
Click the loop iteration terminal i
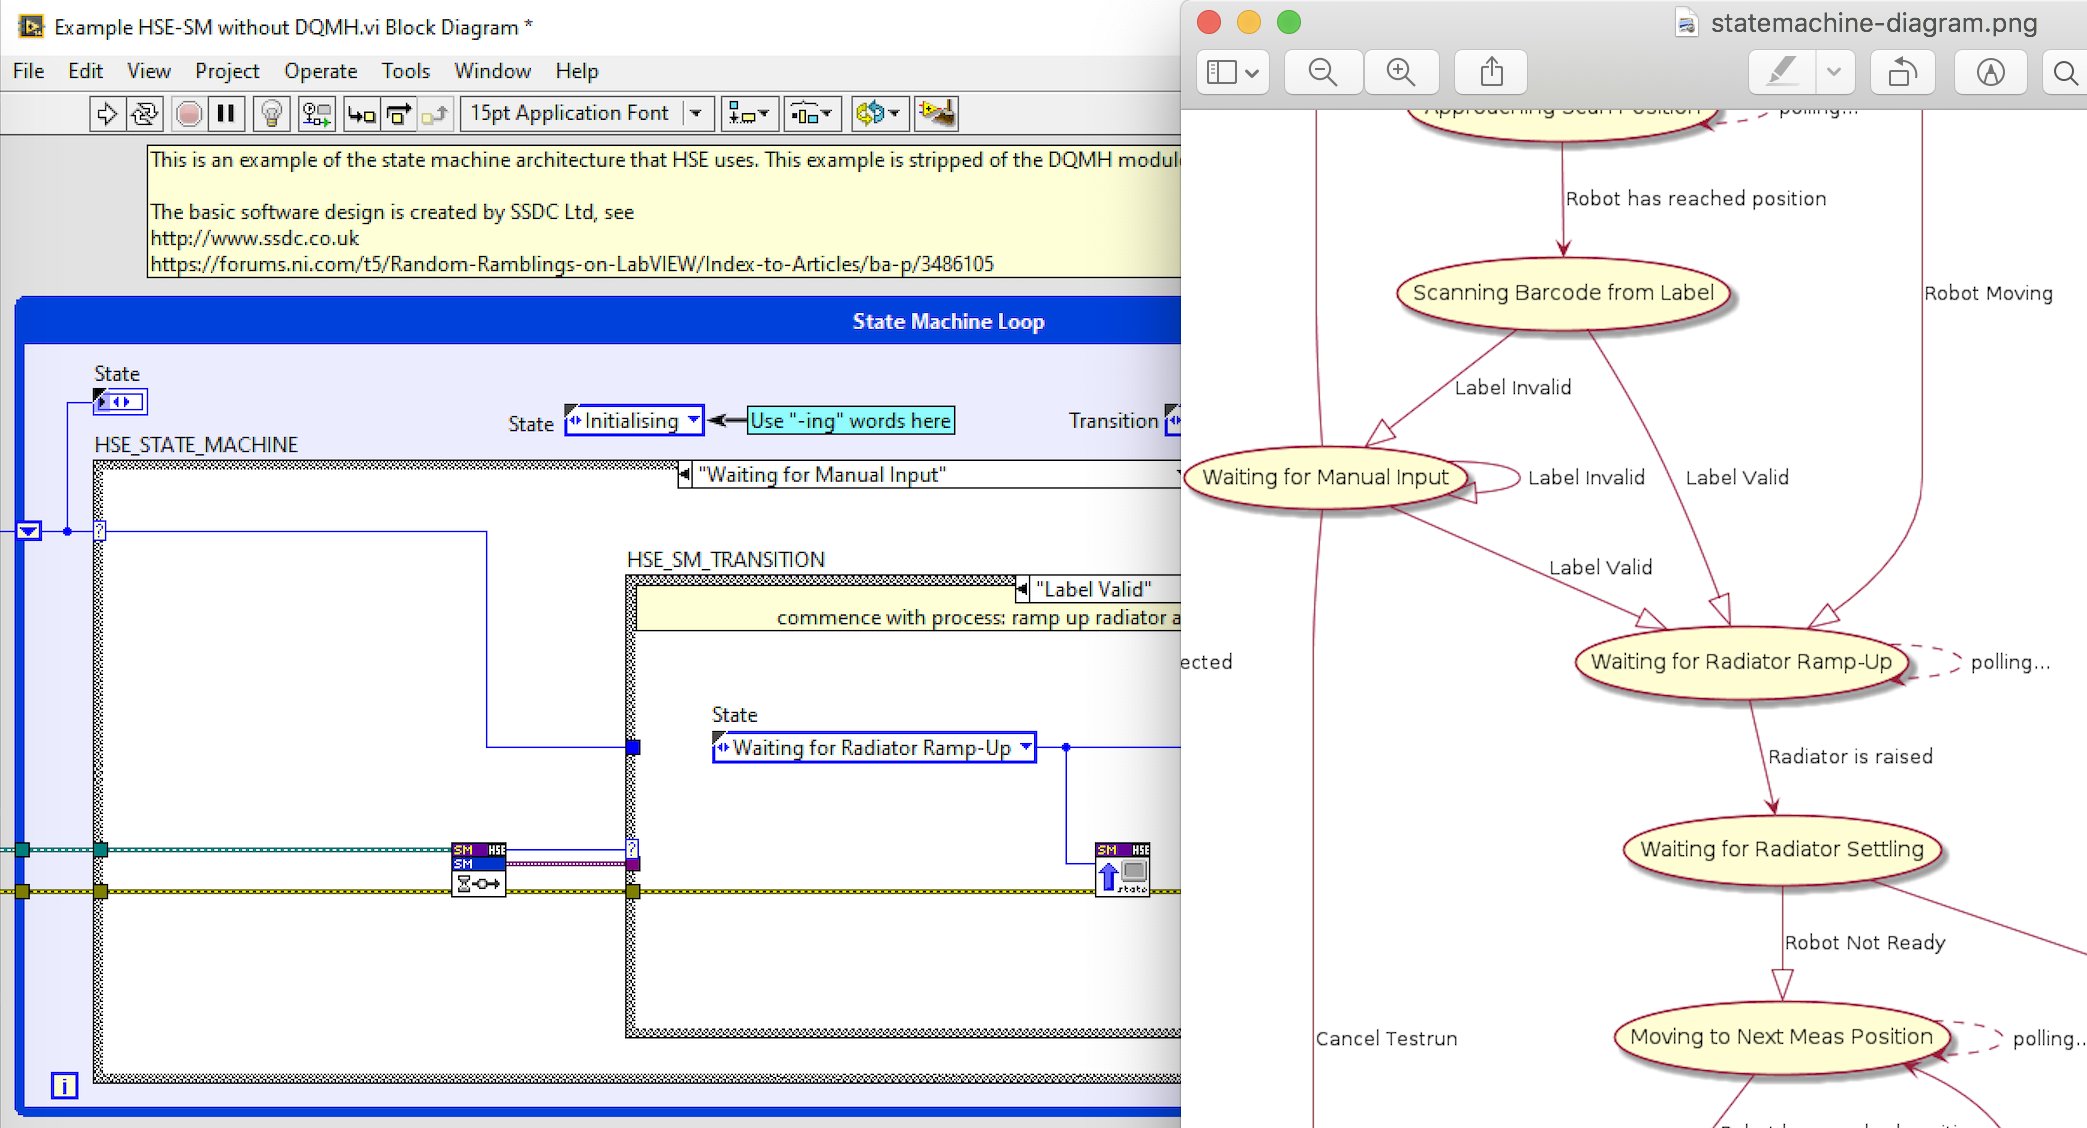pos(64,1085)
